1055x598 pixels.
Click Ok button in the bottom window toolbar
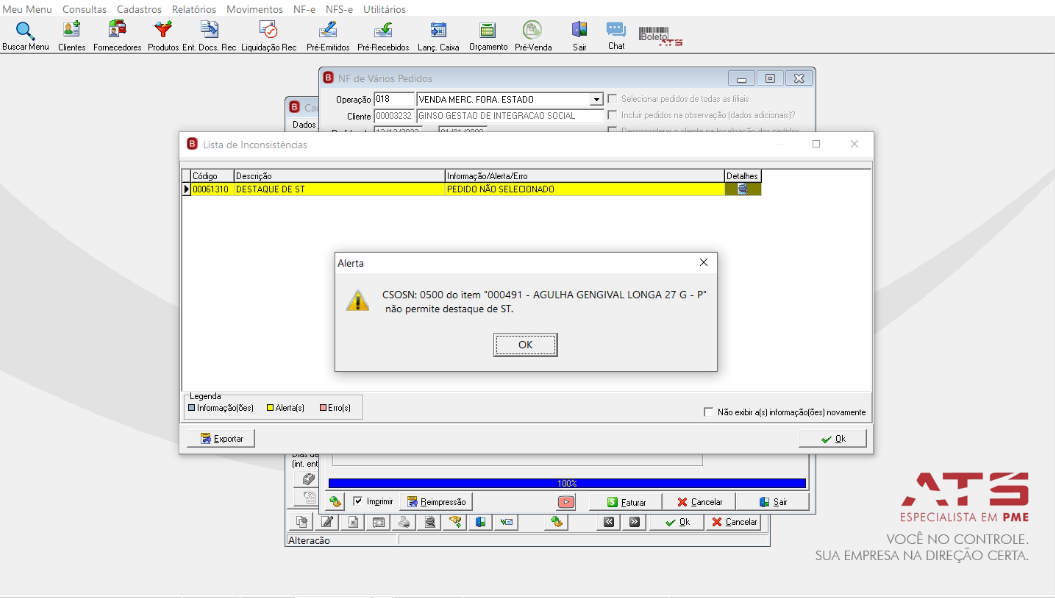pos(677,522)
